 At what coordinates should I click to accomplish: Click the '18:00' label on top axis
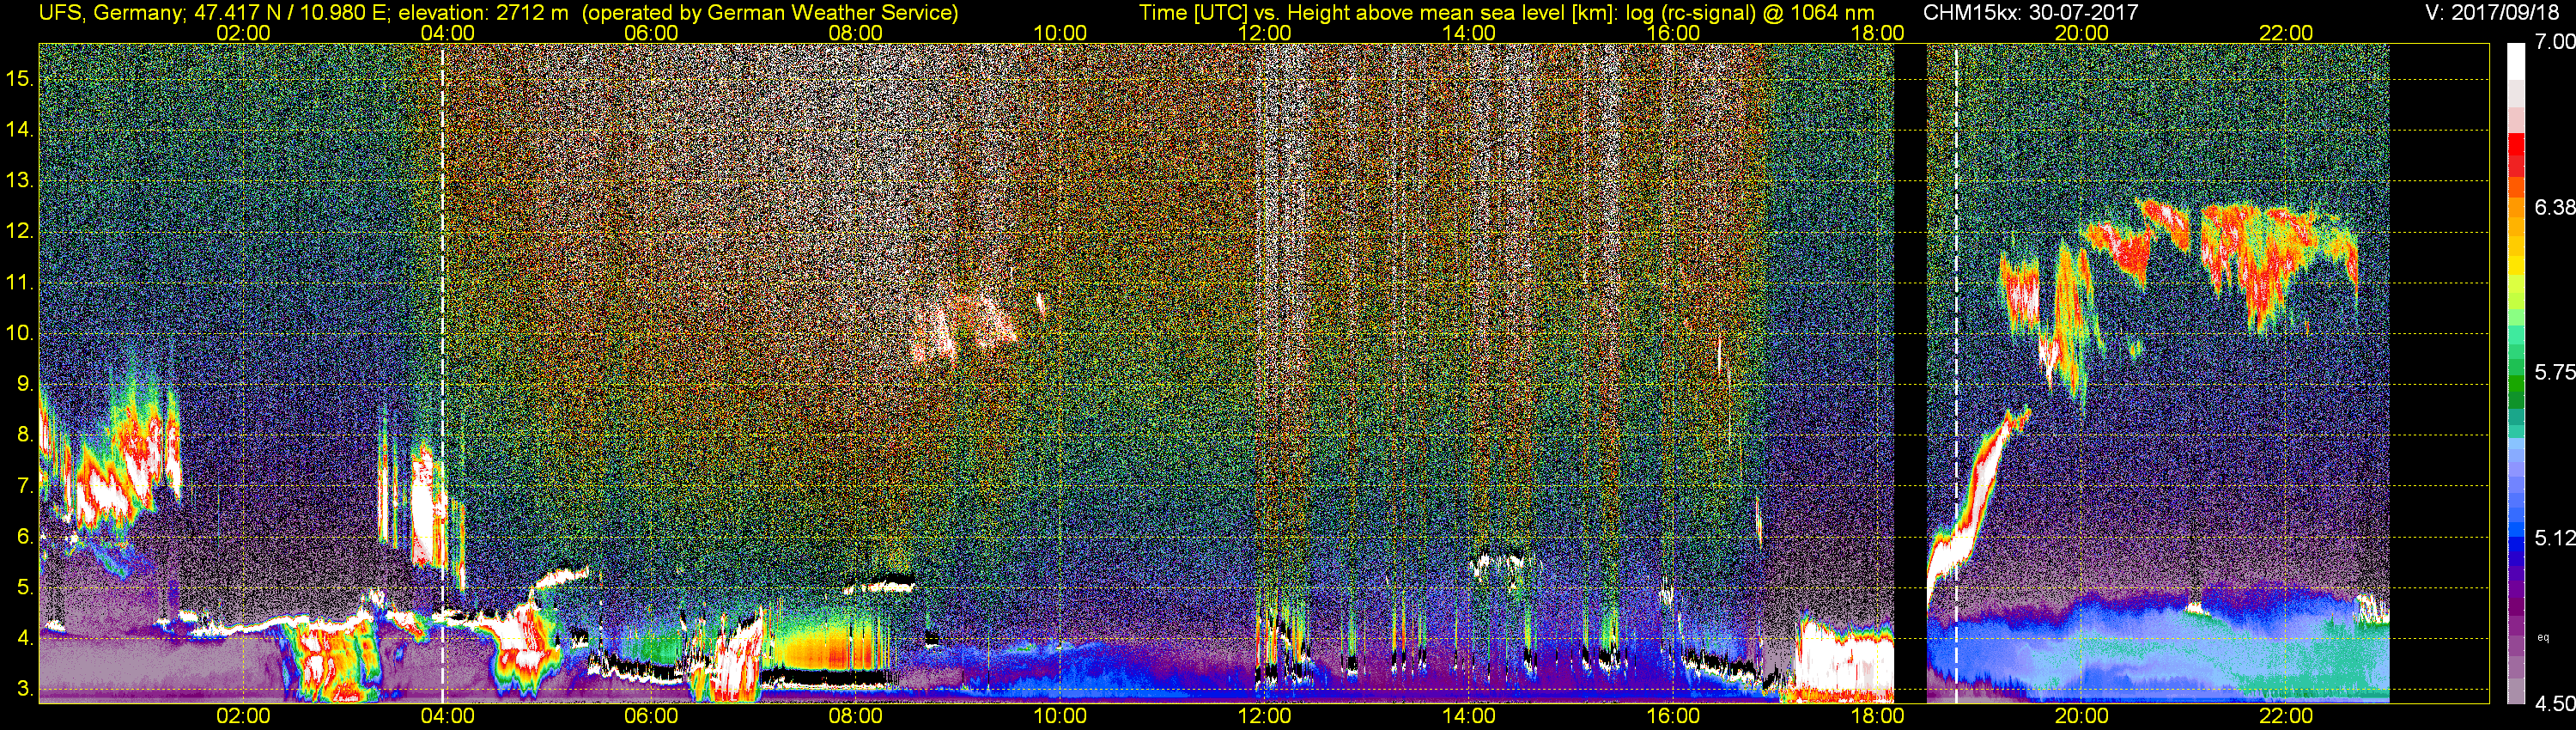[1878, 33]
